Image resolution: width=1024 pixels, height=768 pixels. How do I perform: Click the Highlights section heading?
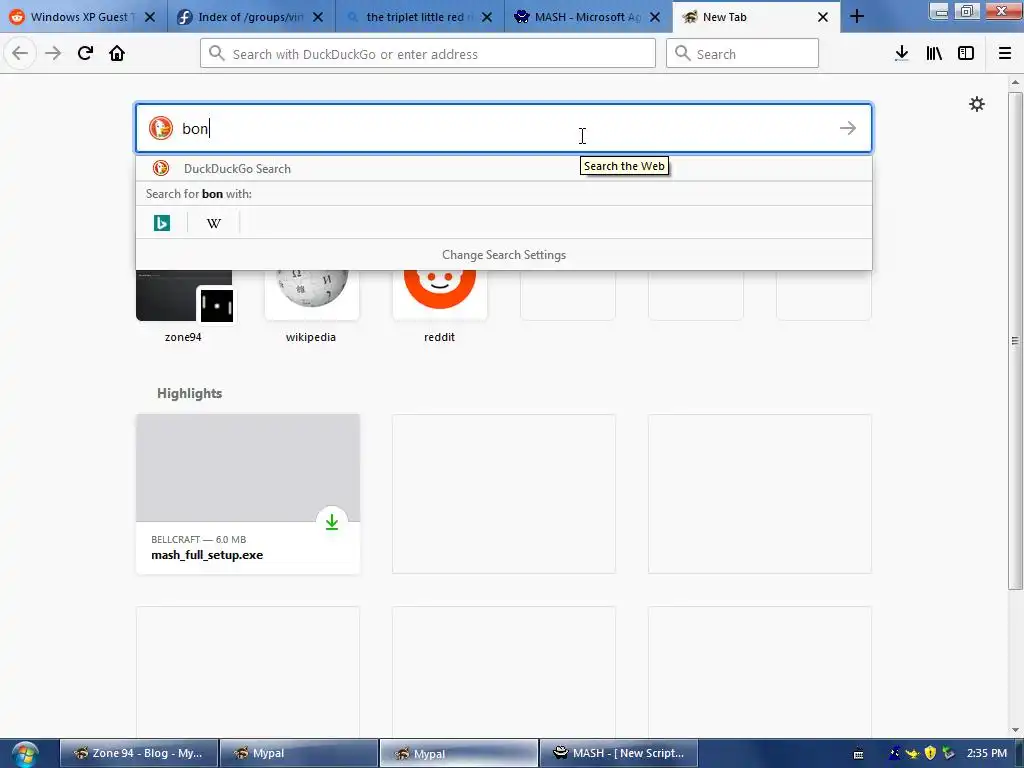coord(189,393)
